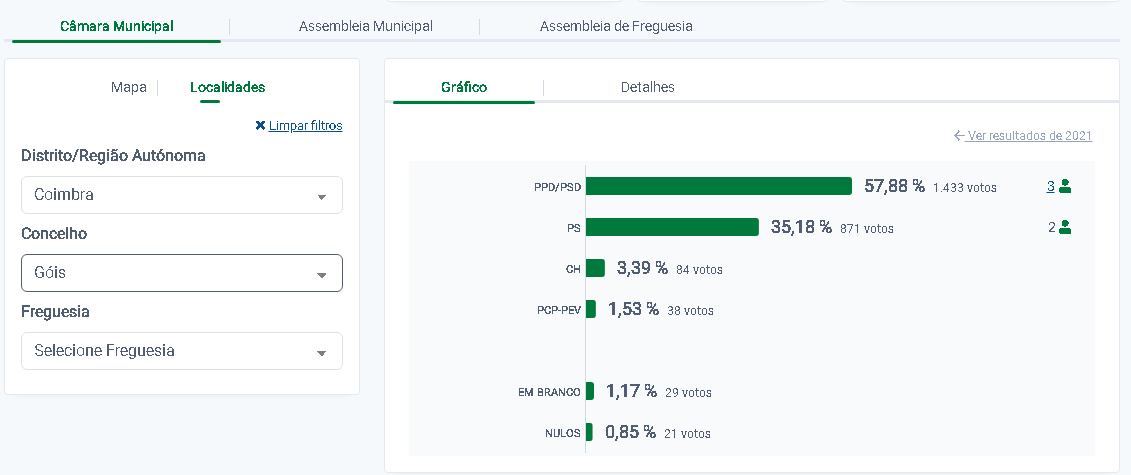Open the Distrito/Região Autónoma dropdown showing Coimbra
The height and width of the screenshot is (475, 1131).
coord(181,195)
